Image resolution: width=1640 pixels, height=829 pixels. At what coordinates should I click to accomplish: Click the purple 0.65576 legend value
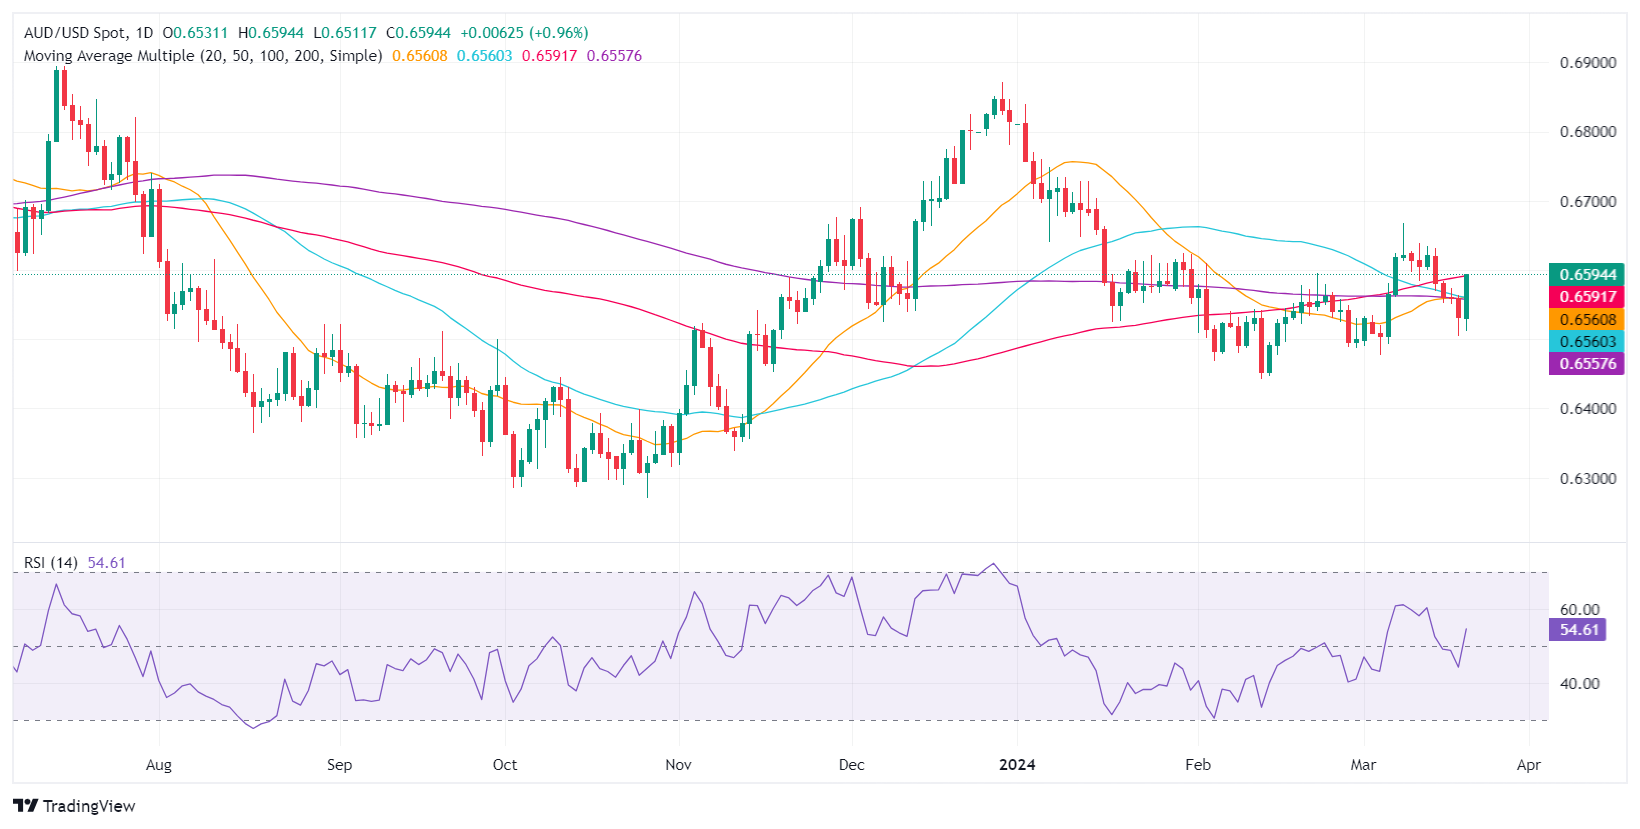pos(614,56)
